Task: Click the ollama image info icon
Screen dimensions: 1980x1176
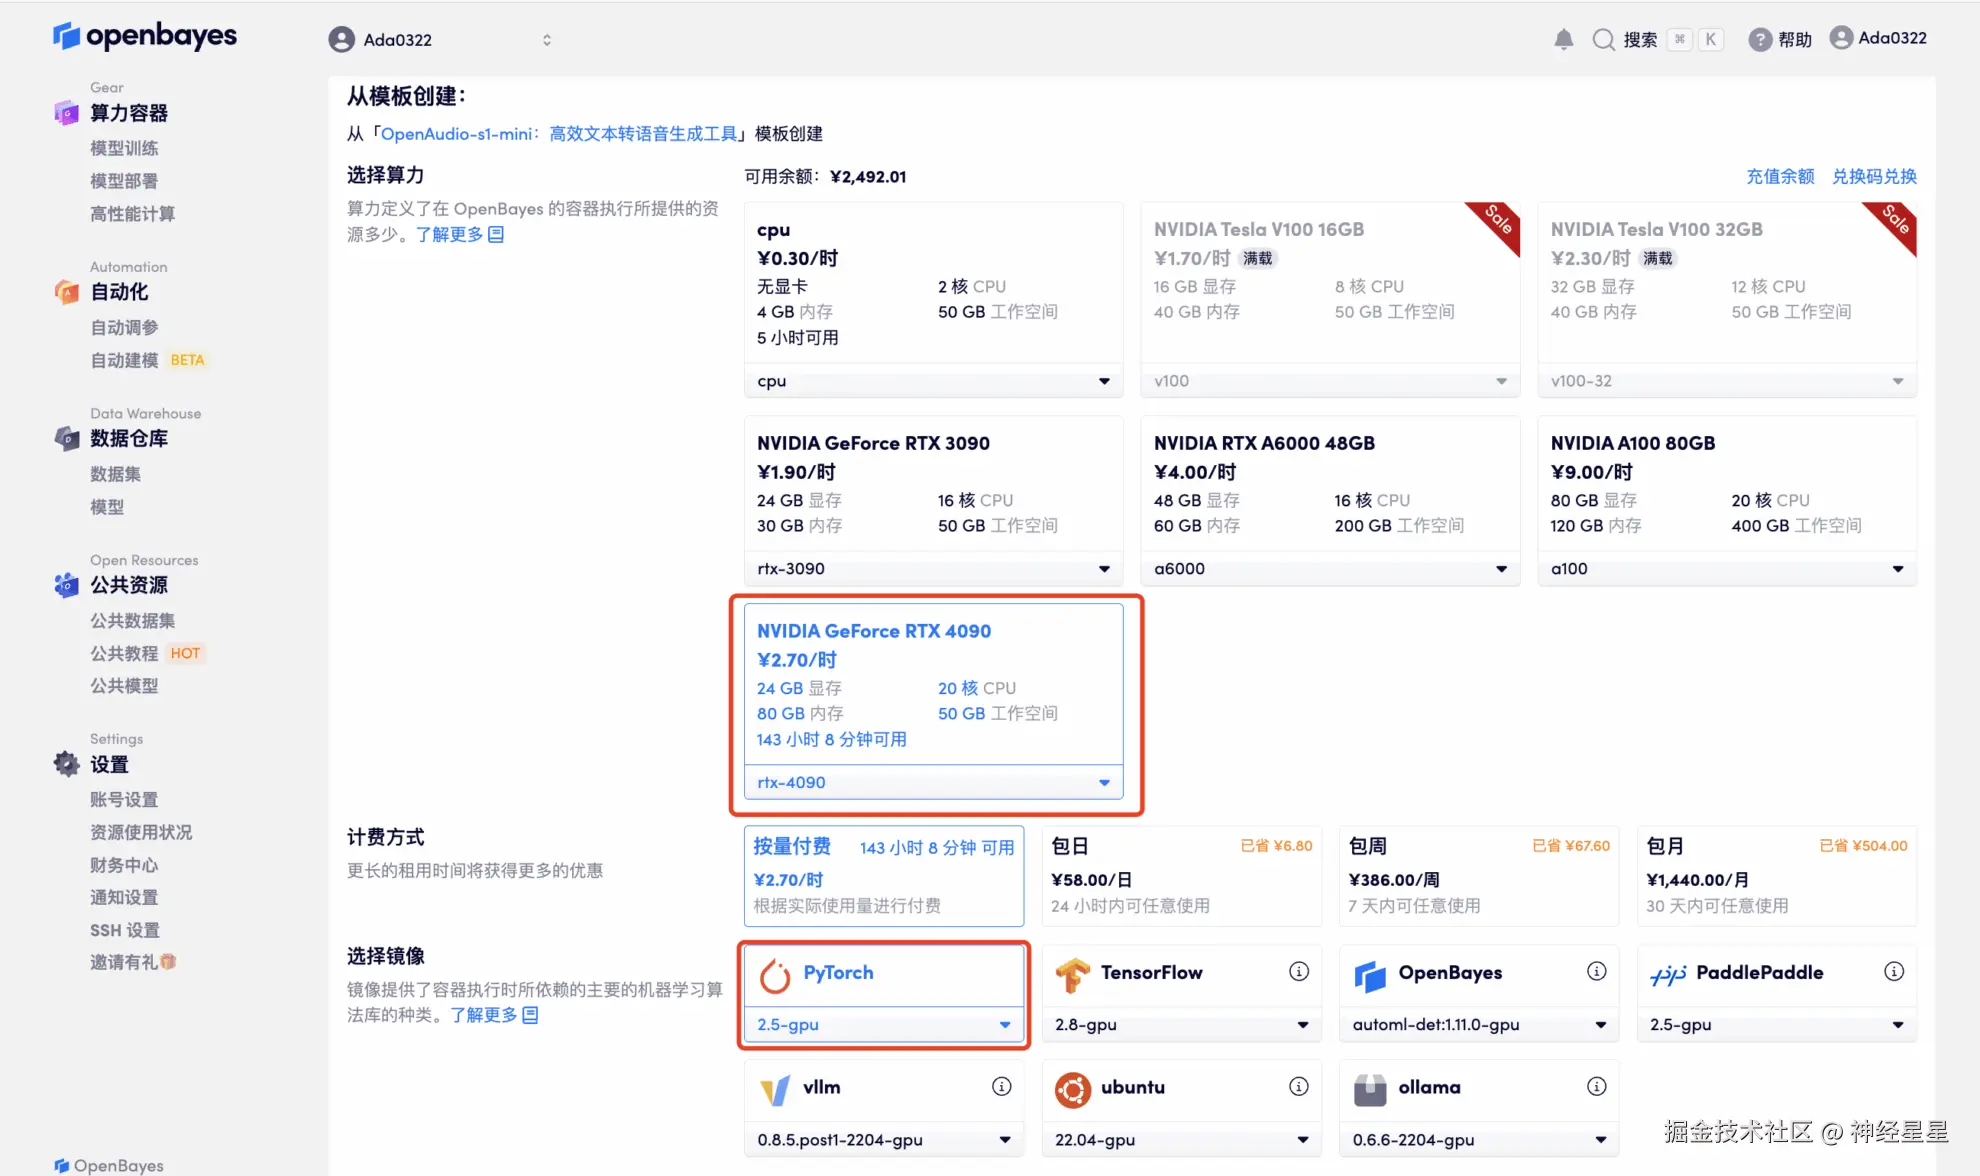Action: pyautogui.click(x=1596, y=1086)
